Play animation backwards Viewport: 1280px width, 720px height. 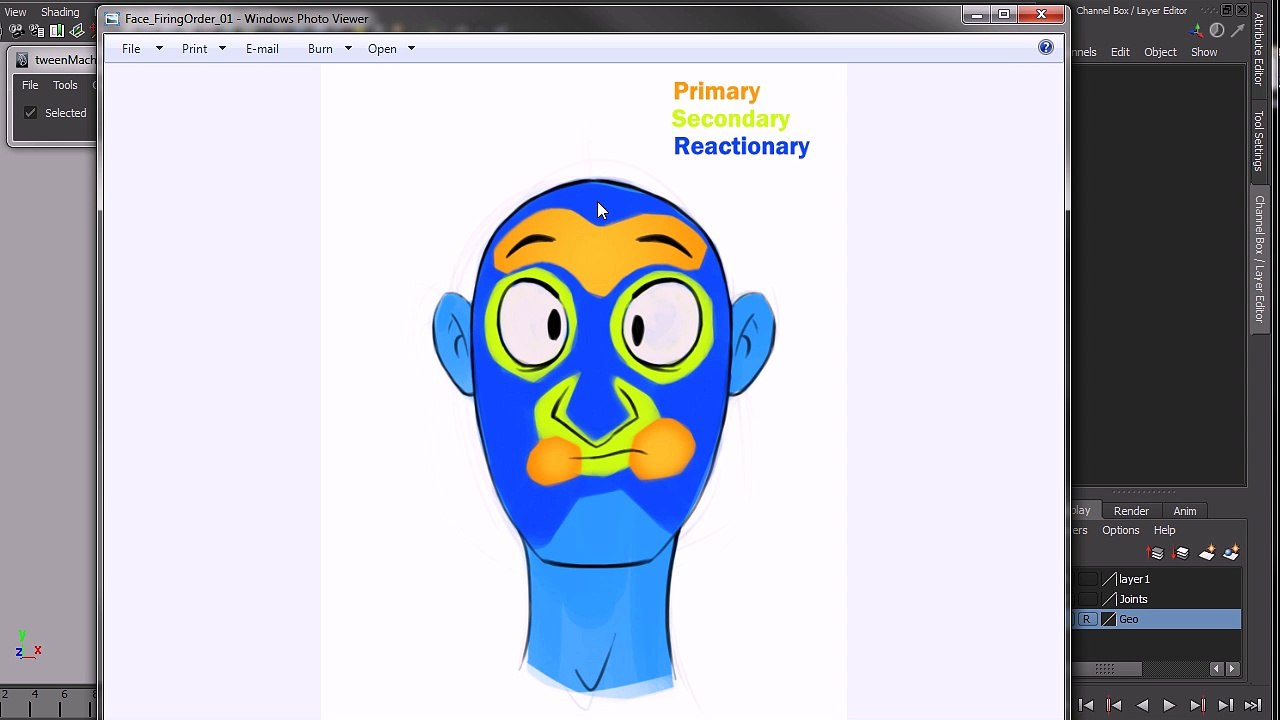1142,705
